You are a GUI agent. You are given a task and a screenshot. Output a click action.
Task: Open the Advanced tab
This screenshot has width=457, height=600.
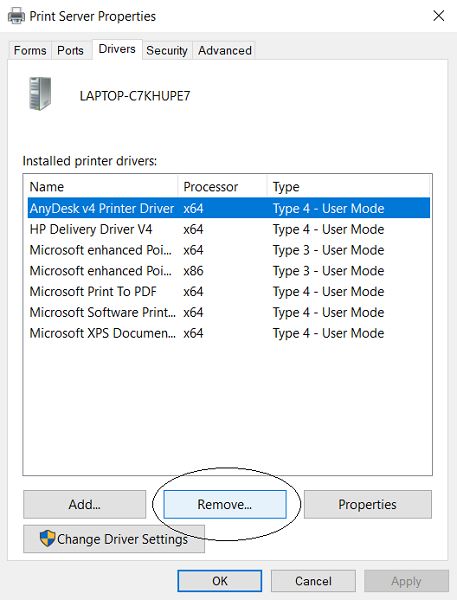point(225,51)
